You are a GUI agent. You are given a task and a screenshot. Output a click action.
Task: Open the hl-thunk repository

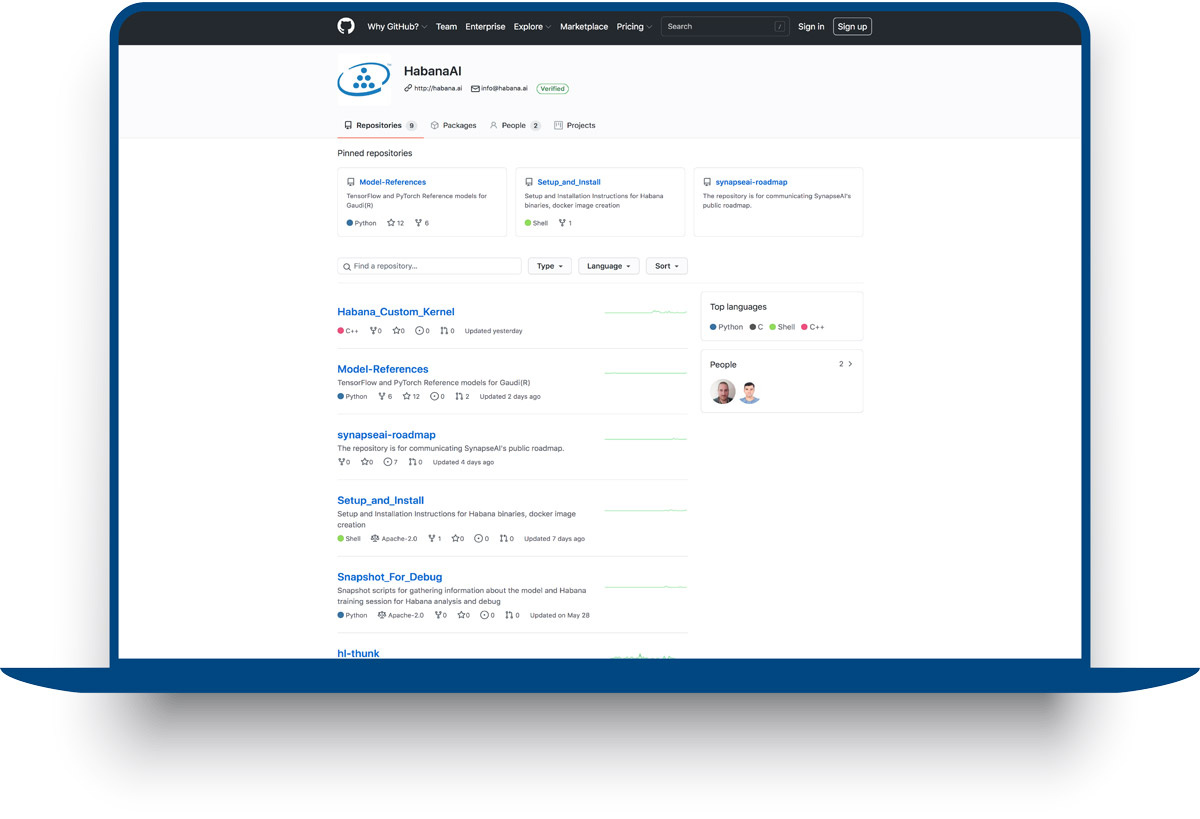359,653
